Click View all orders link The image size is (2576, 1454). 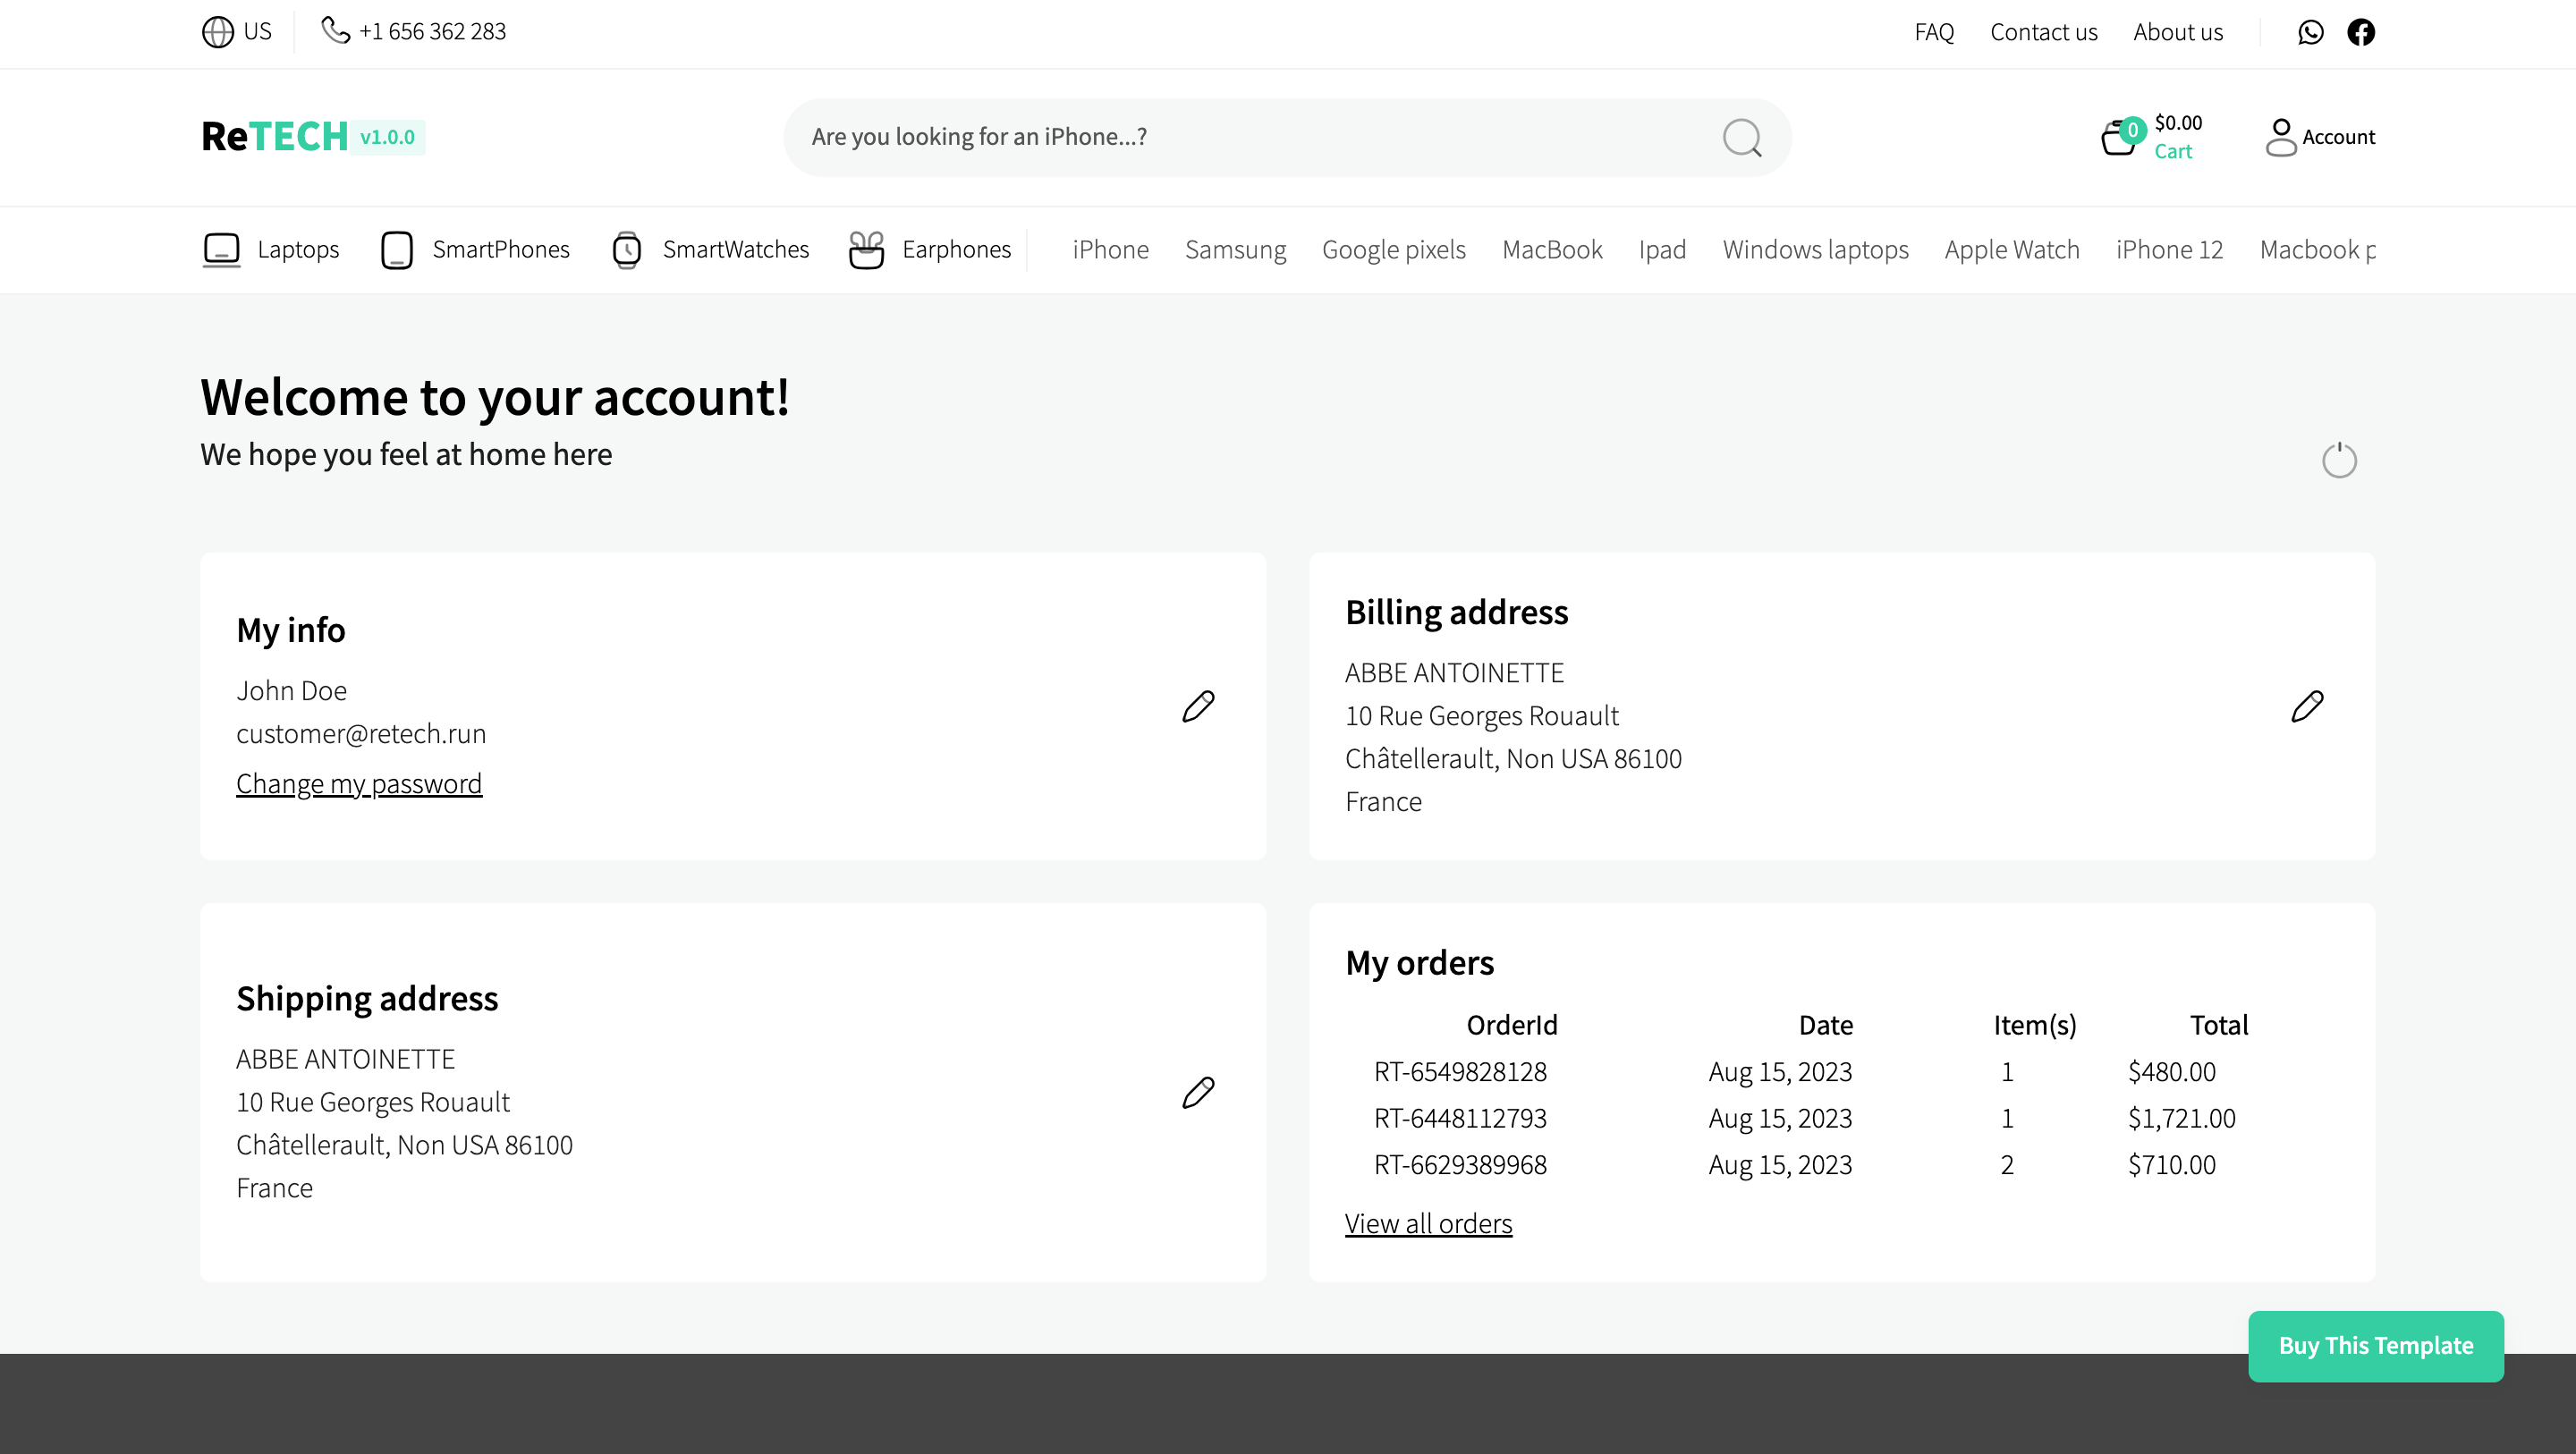[1428, 1224]
